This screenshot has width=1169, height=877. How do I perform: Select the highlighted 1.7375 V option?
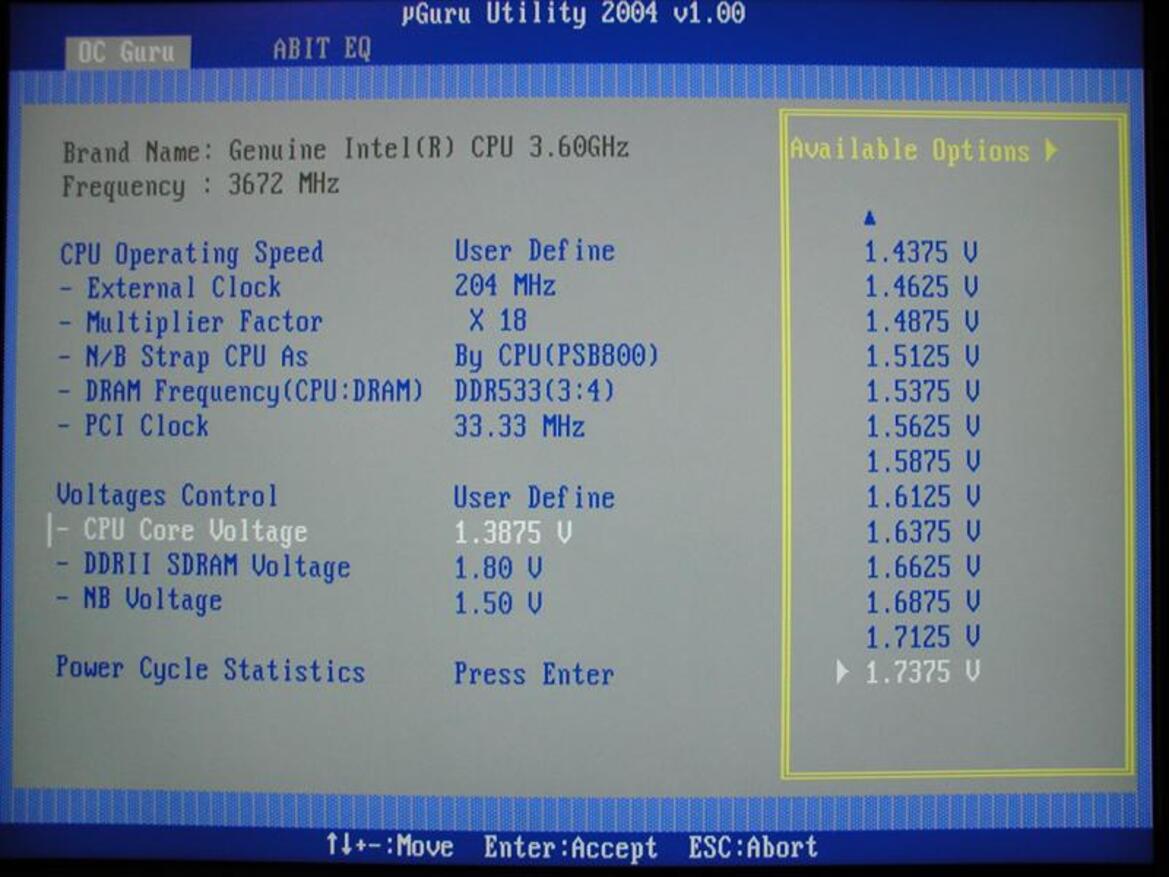(x=921, y=672)
